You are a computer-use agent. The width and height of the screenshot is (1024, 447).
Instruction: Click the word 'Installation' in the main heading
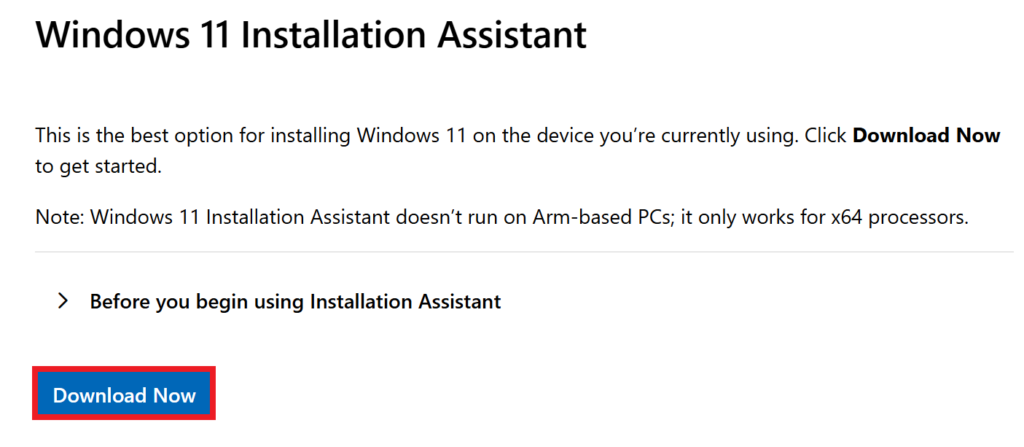click(334, 34)
